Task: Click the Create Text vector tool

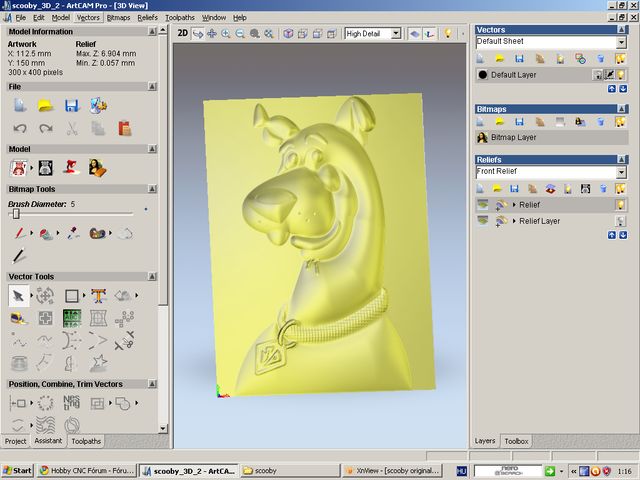Action: coord(98,296)
